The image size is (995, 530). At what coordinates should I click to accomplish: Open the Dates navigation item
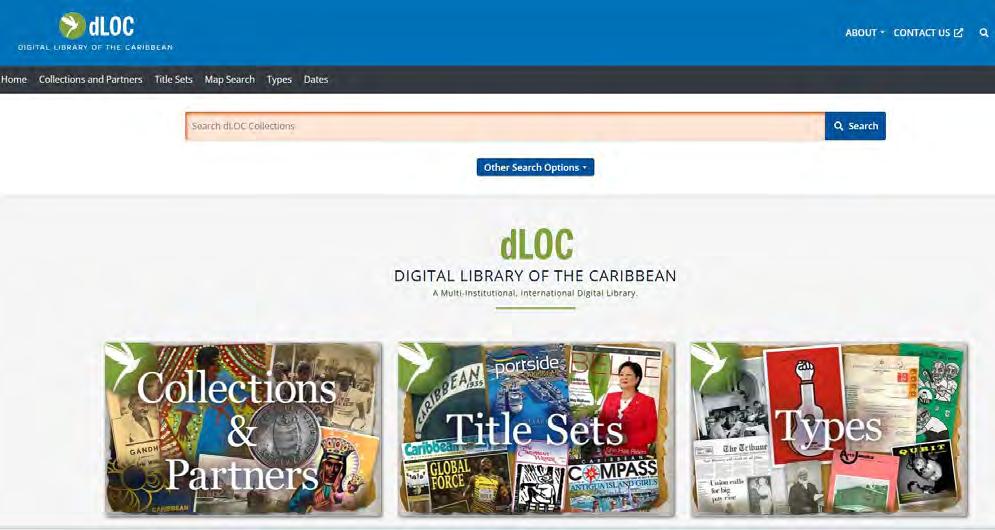[x=316, y=79]
